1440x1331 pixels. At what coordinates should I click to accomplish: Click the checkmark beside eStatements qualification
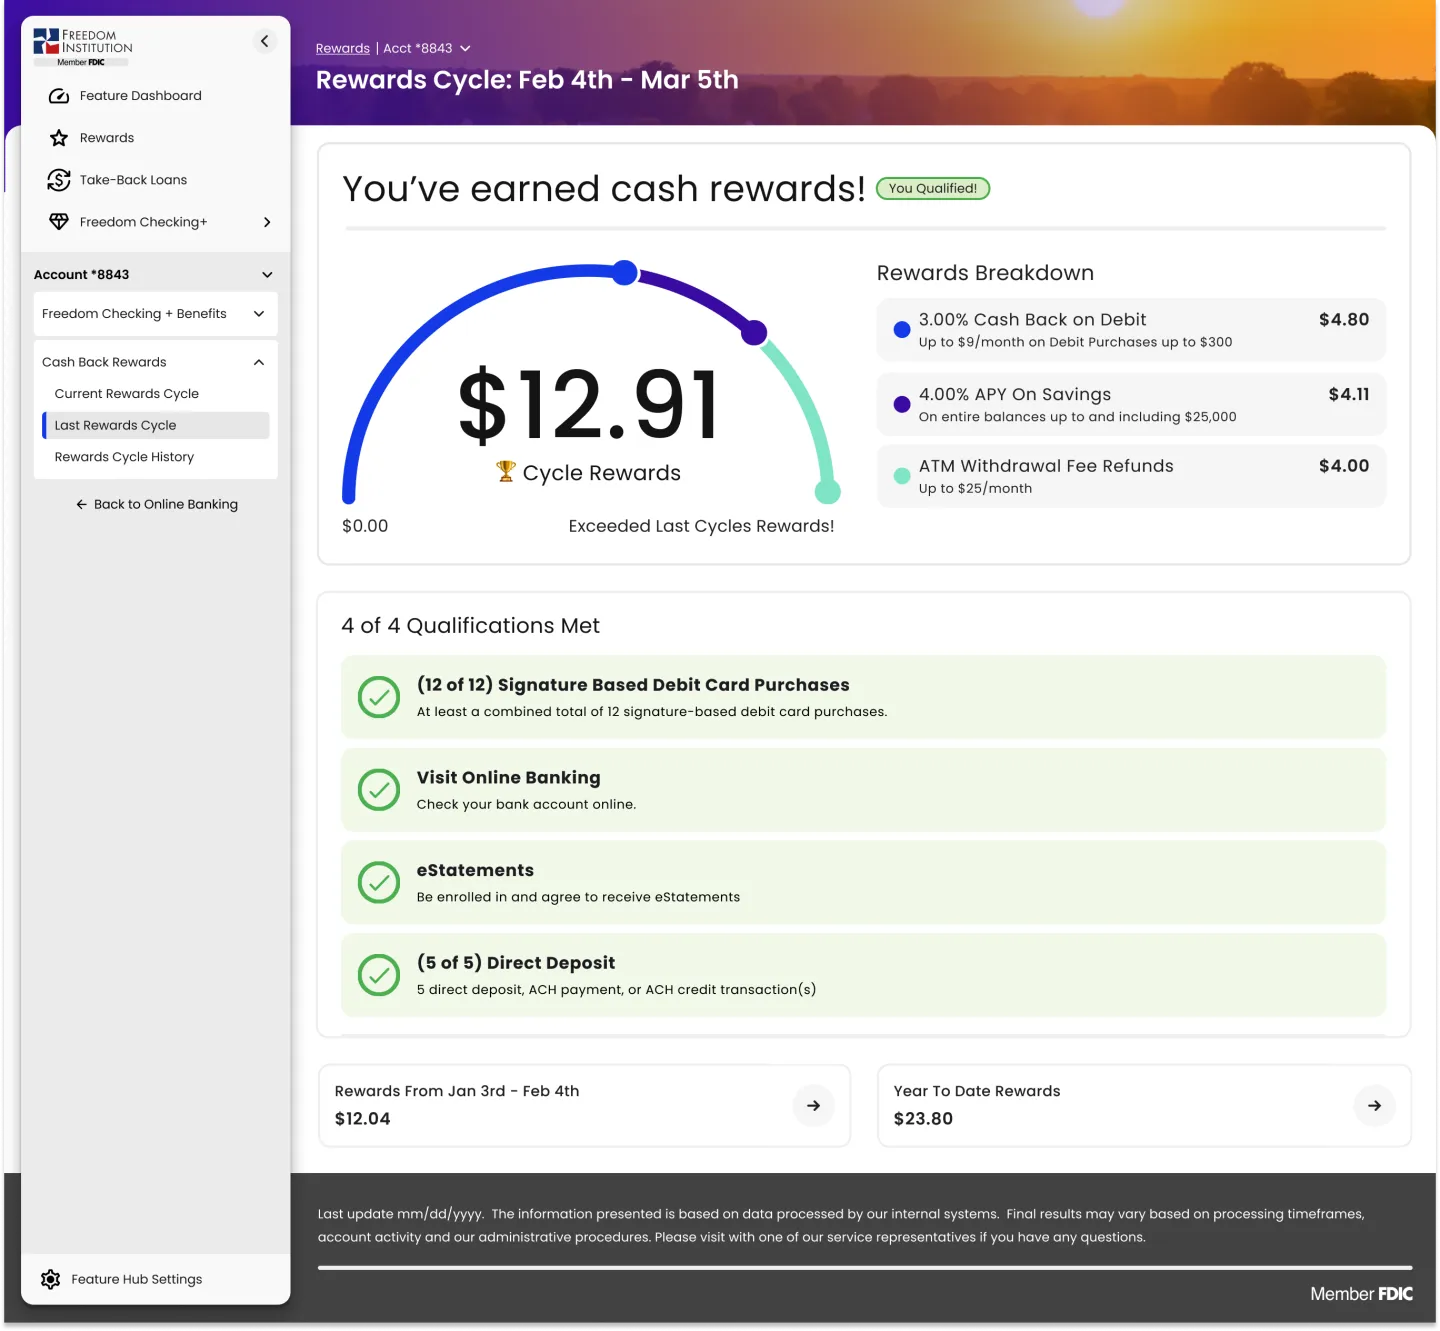click(x=378, y=883)
